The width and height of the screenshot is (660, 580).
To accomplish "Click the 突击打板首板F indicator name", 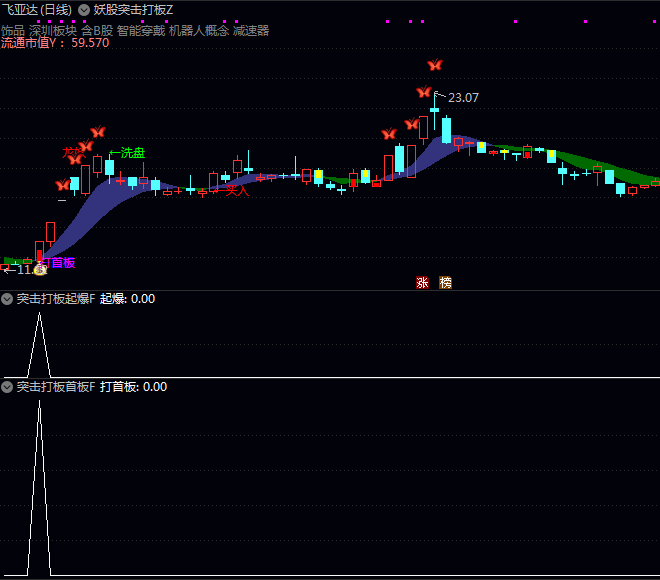I will click(56, 387).
